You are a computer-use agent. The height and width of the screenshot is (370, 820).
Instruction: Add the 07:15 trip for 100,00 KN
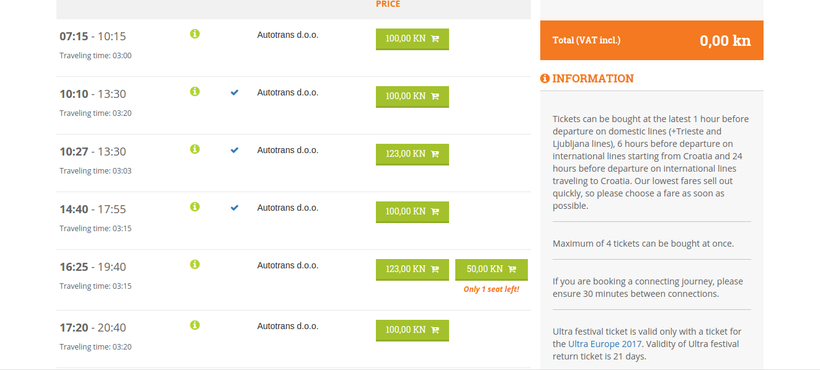tap(412, 39)
